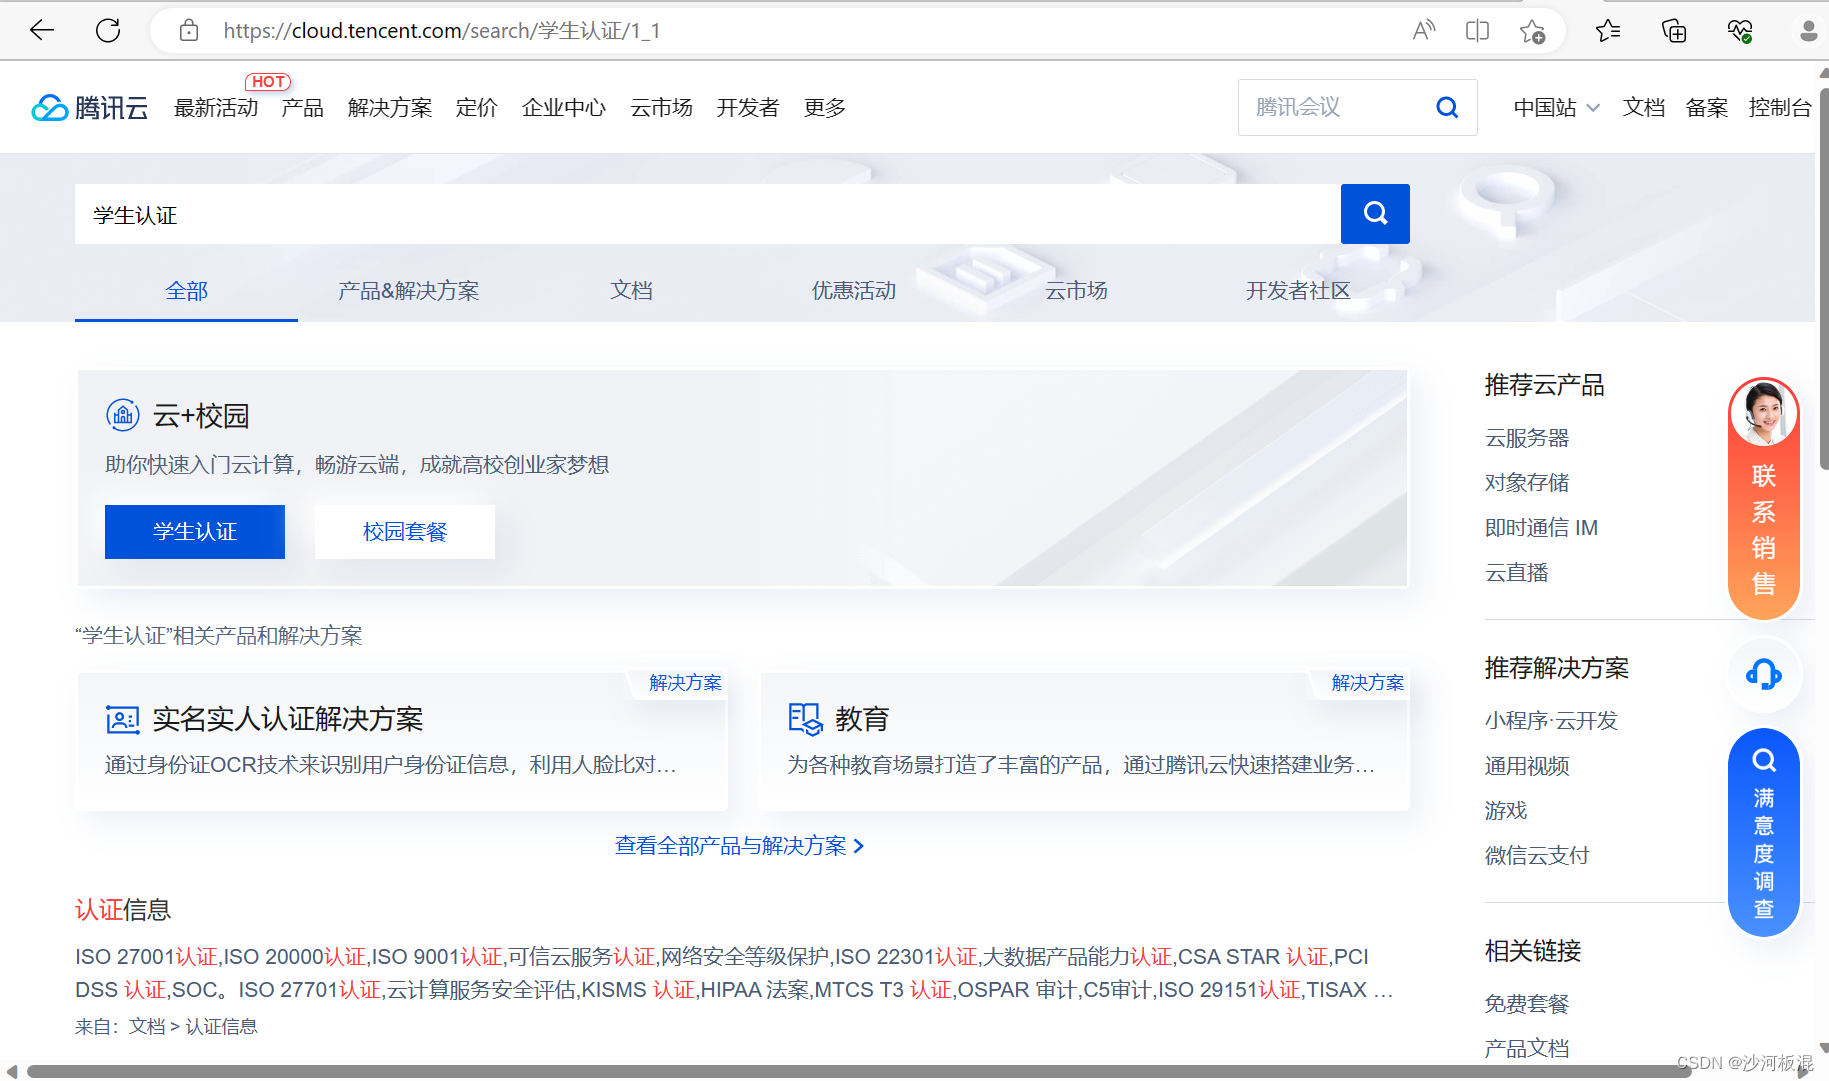This screenshot has width=1829, height=1081.
Task: Open the 企业中心 menu item
Action: pos(564,107)
